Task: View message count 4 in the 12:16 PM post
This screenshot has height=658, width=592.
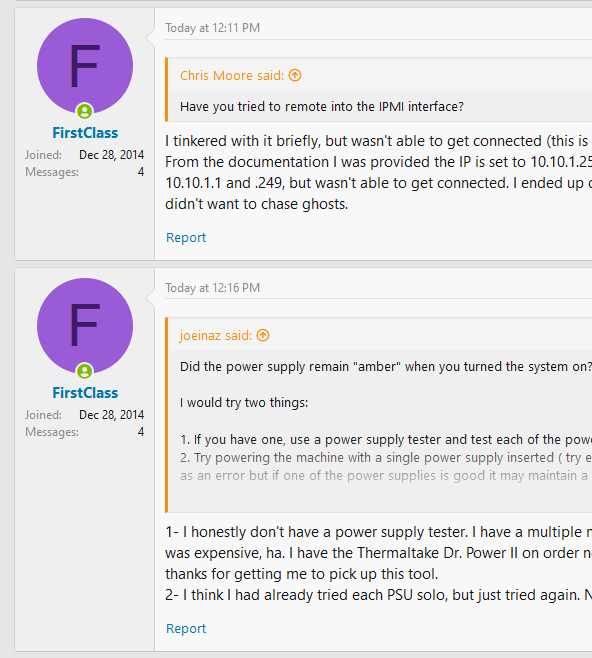Action: click(141, 432)
